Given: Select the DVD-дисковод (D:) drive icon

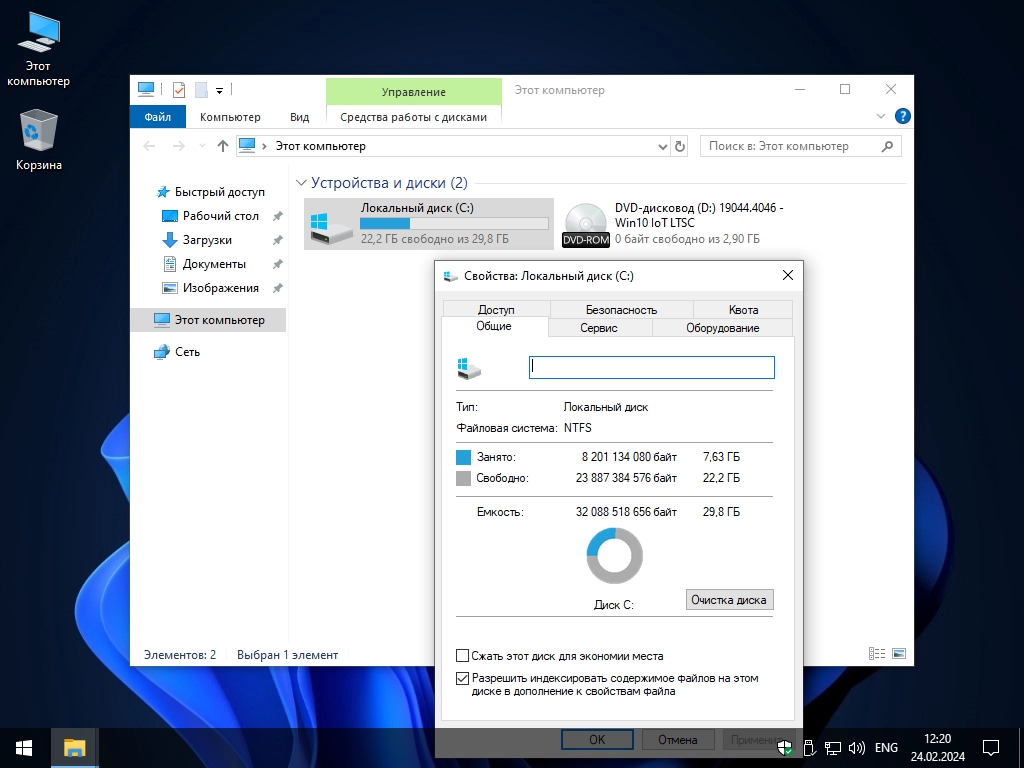Looking at the screenshot, I should pyautogui.click(x=586, y=225).
